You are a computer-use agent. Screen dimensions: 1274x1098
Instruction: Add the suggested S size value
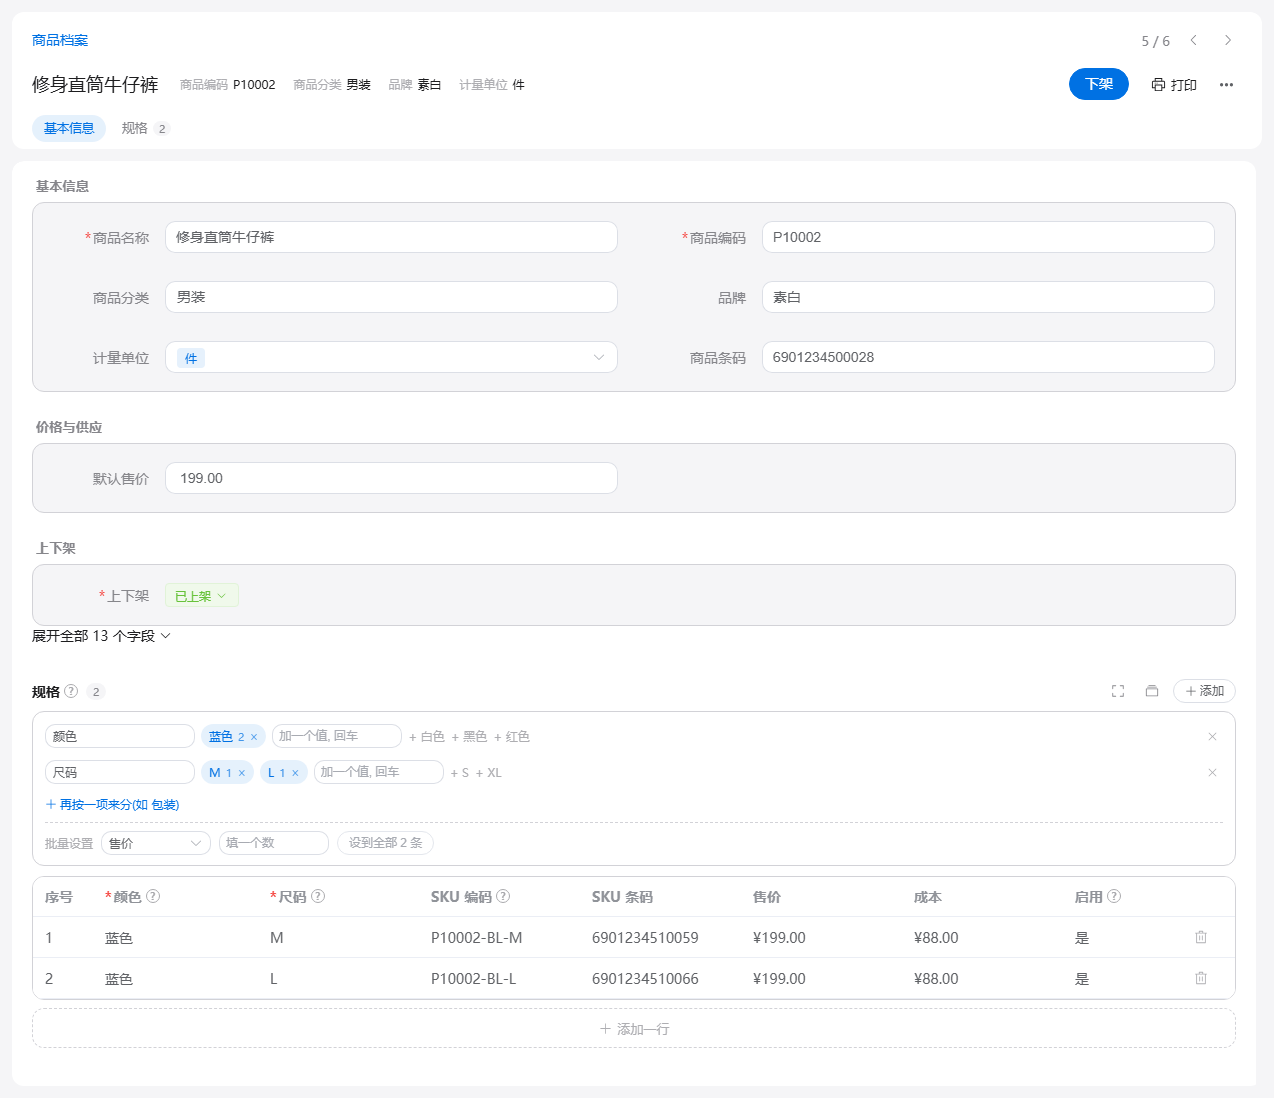[460, 773]
